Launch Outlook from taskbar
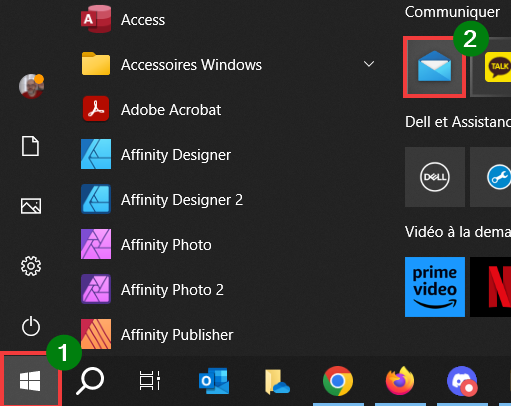 coord(214,381)
